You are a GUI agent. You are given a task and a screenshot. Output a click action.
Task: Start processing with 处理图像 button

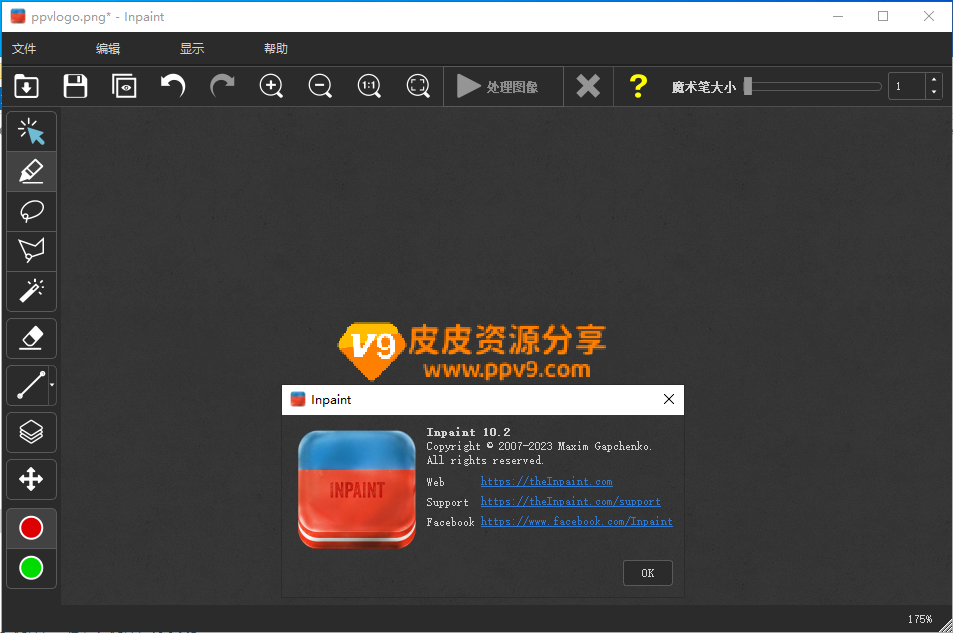(x=503, y=86)
